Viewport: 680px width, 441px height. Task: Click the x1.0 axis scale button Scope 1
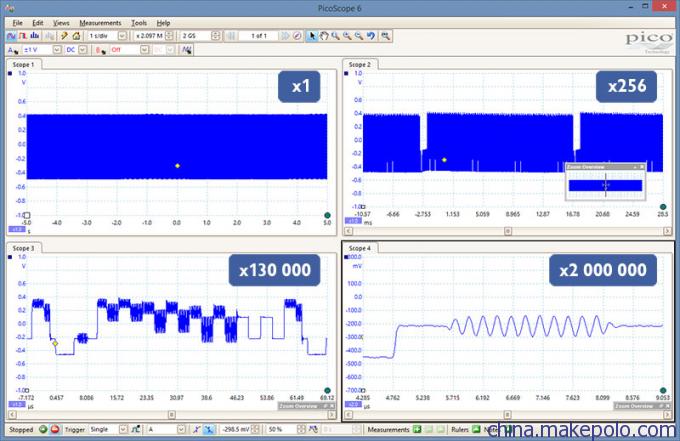point(17,229)
